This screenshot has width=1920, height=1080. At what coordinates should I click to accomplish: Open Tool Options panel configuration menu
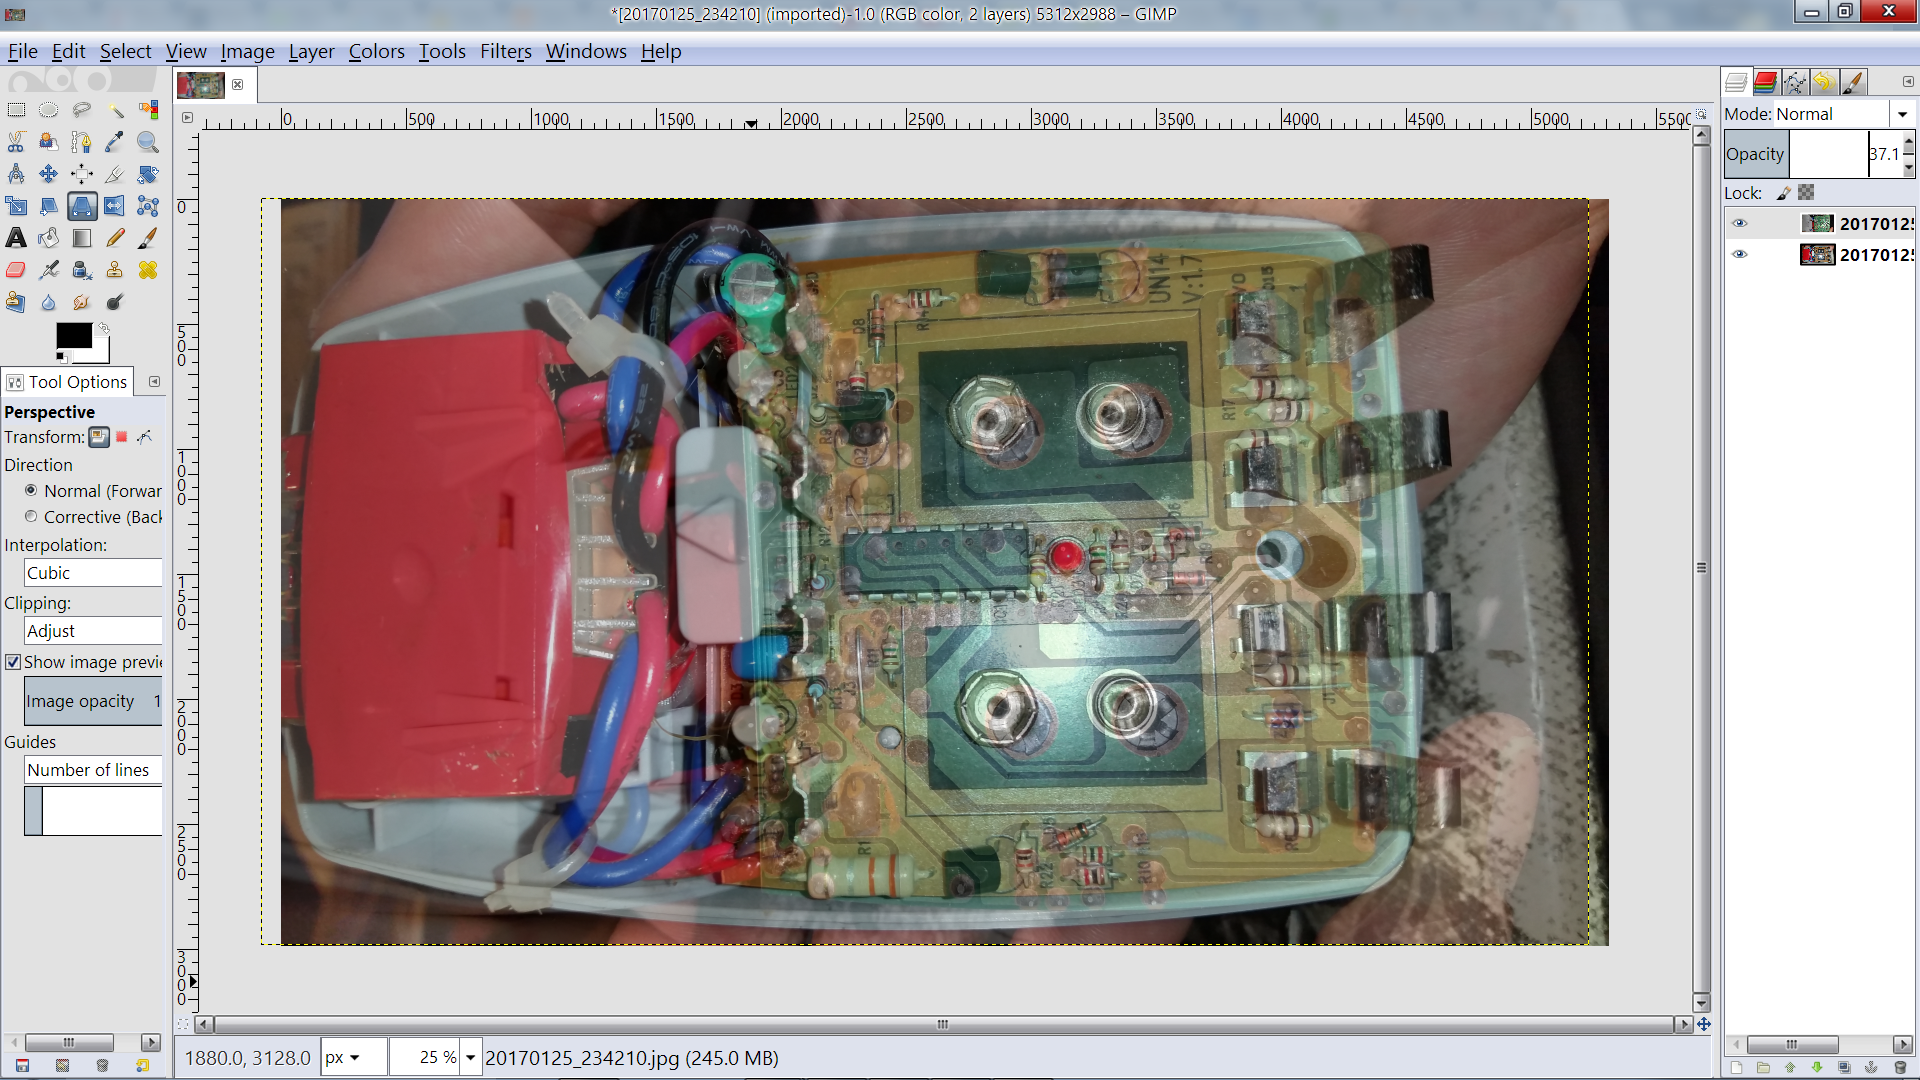point(154,381)
